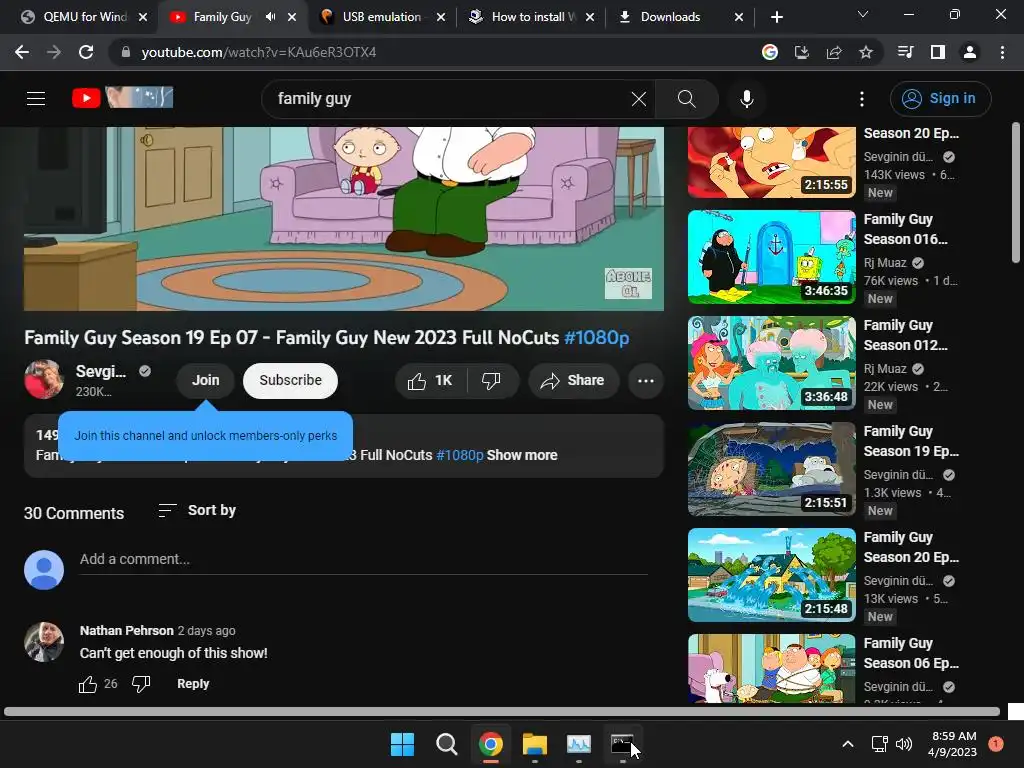Click the Add a comment field
1024x768 pixels.
tap(364, 560)
